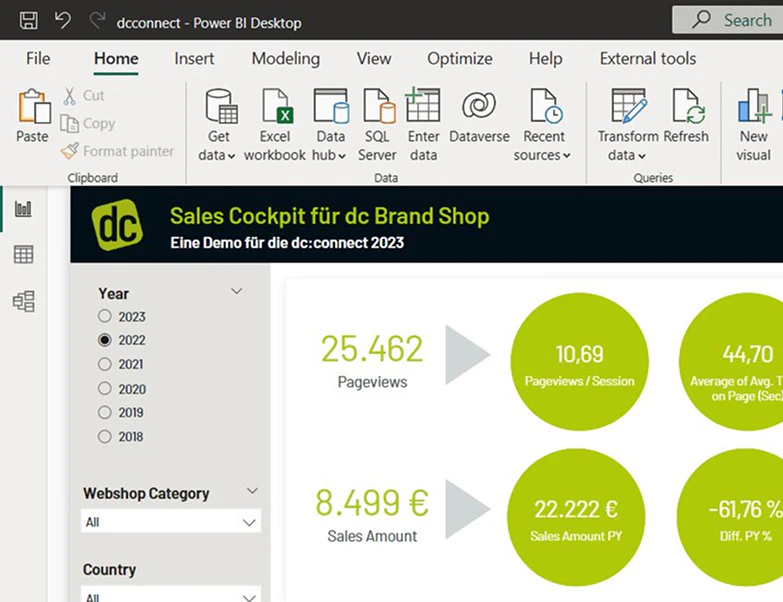
Task: Click the Transform data icon
Action: coord(629,106)
